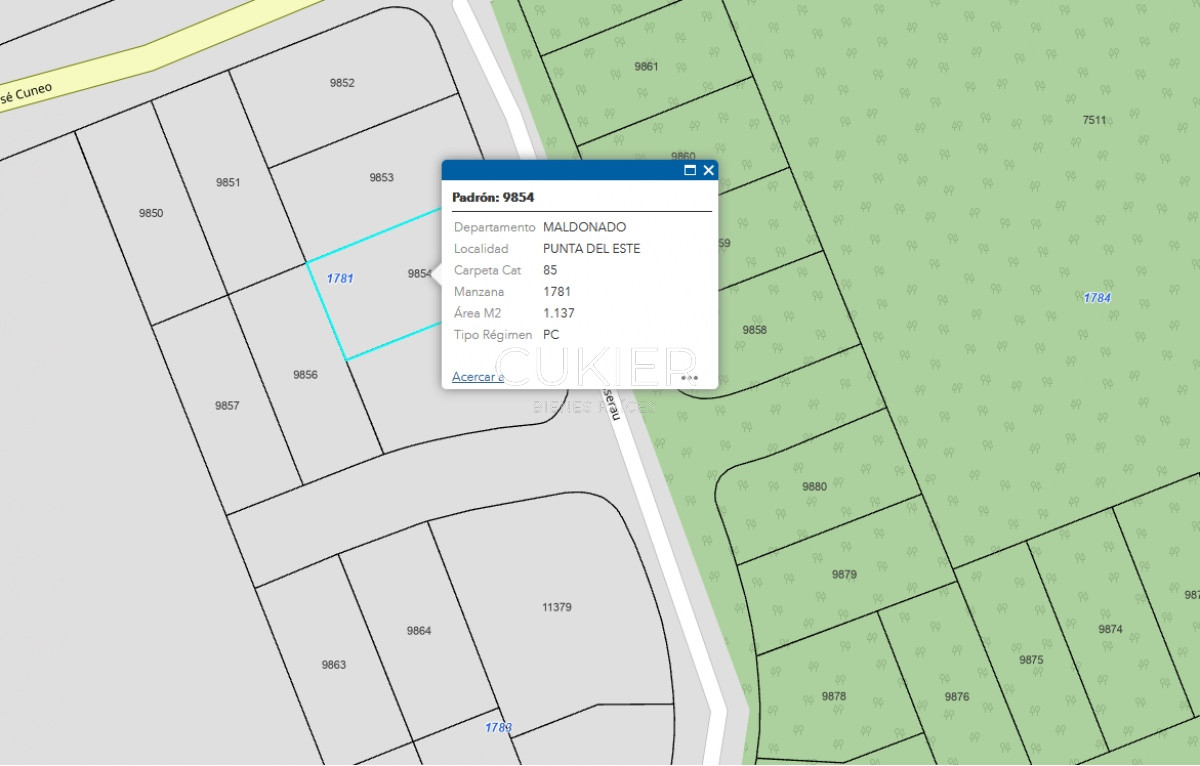
Task: Select parcel 9858
Action: (x=755, y=328)
